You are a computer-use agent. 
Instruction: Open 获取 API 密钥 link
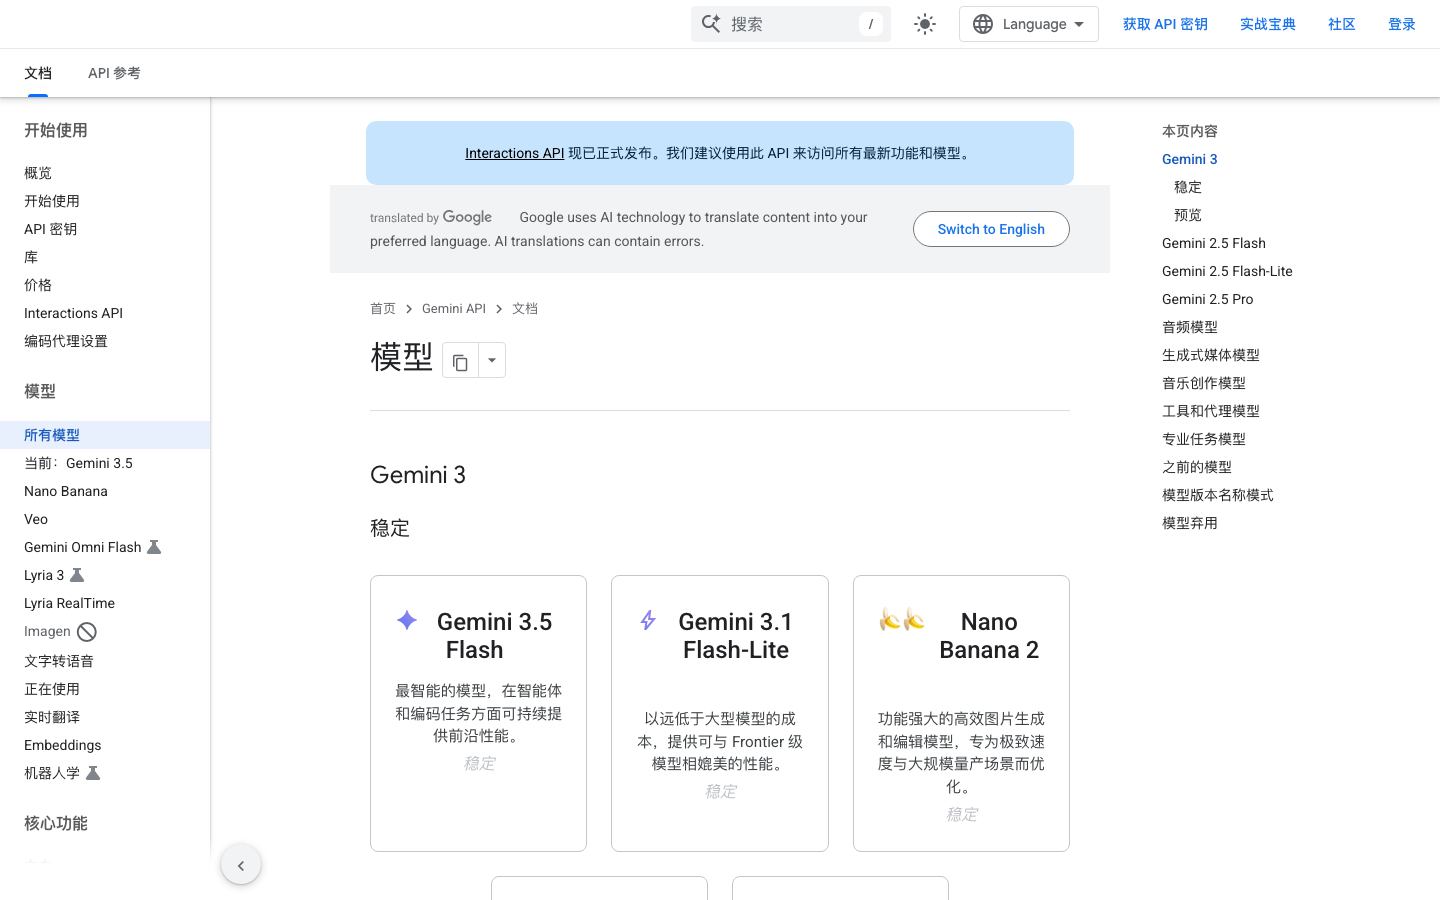(1165, 24)
